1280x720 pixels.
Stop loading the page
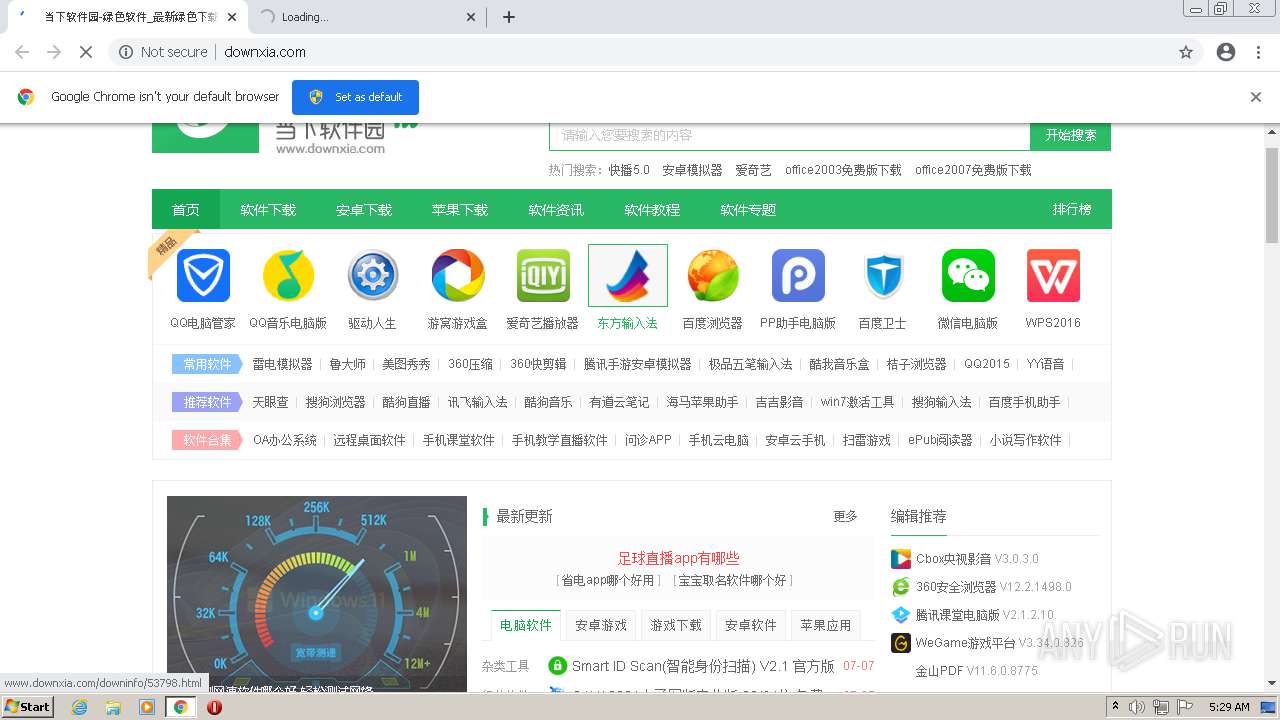(86, 52)
